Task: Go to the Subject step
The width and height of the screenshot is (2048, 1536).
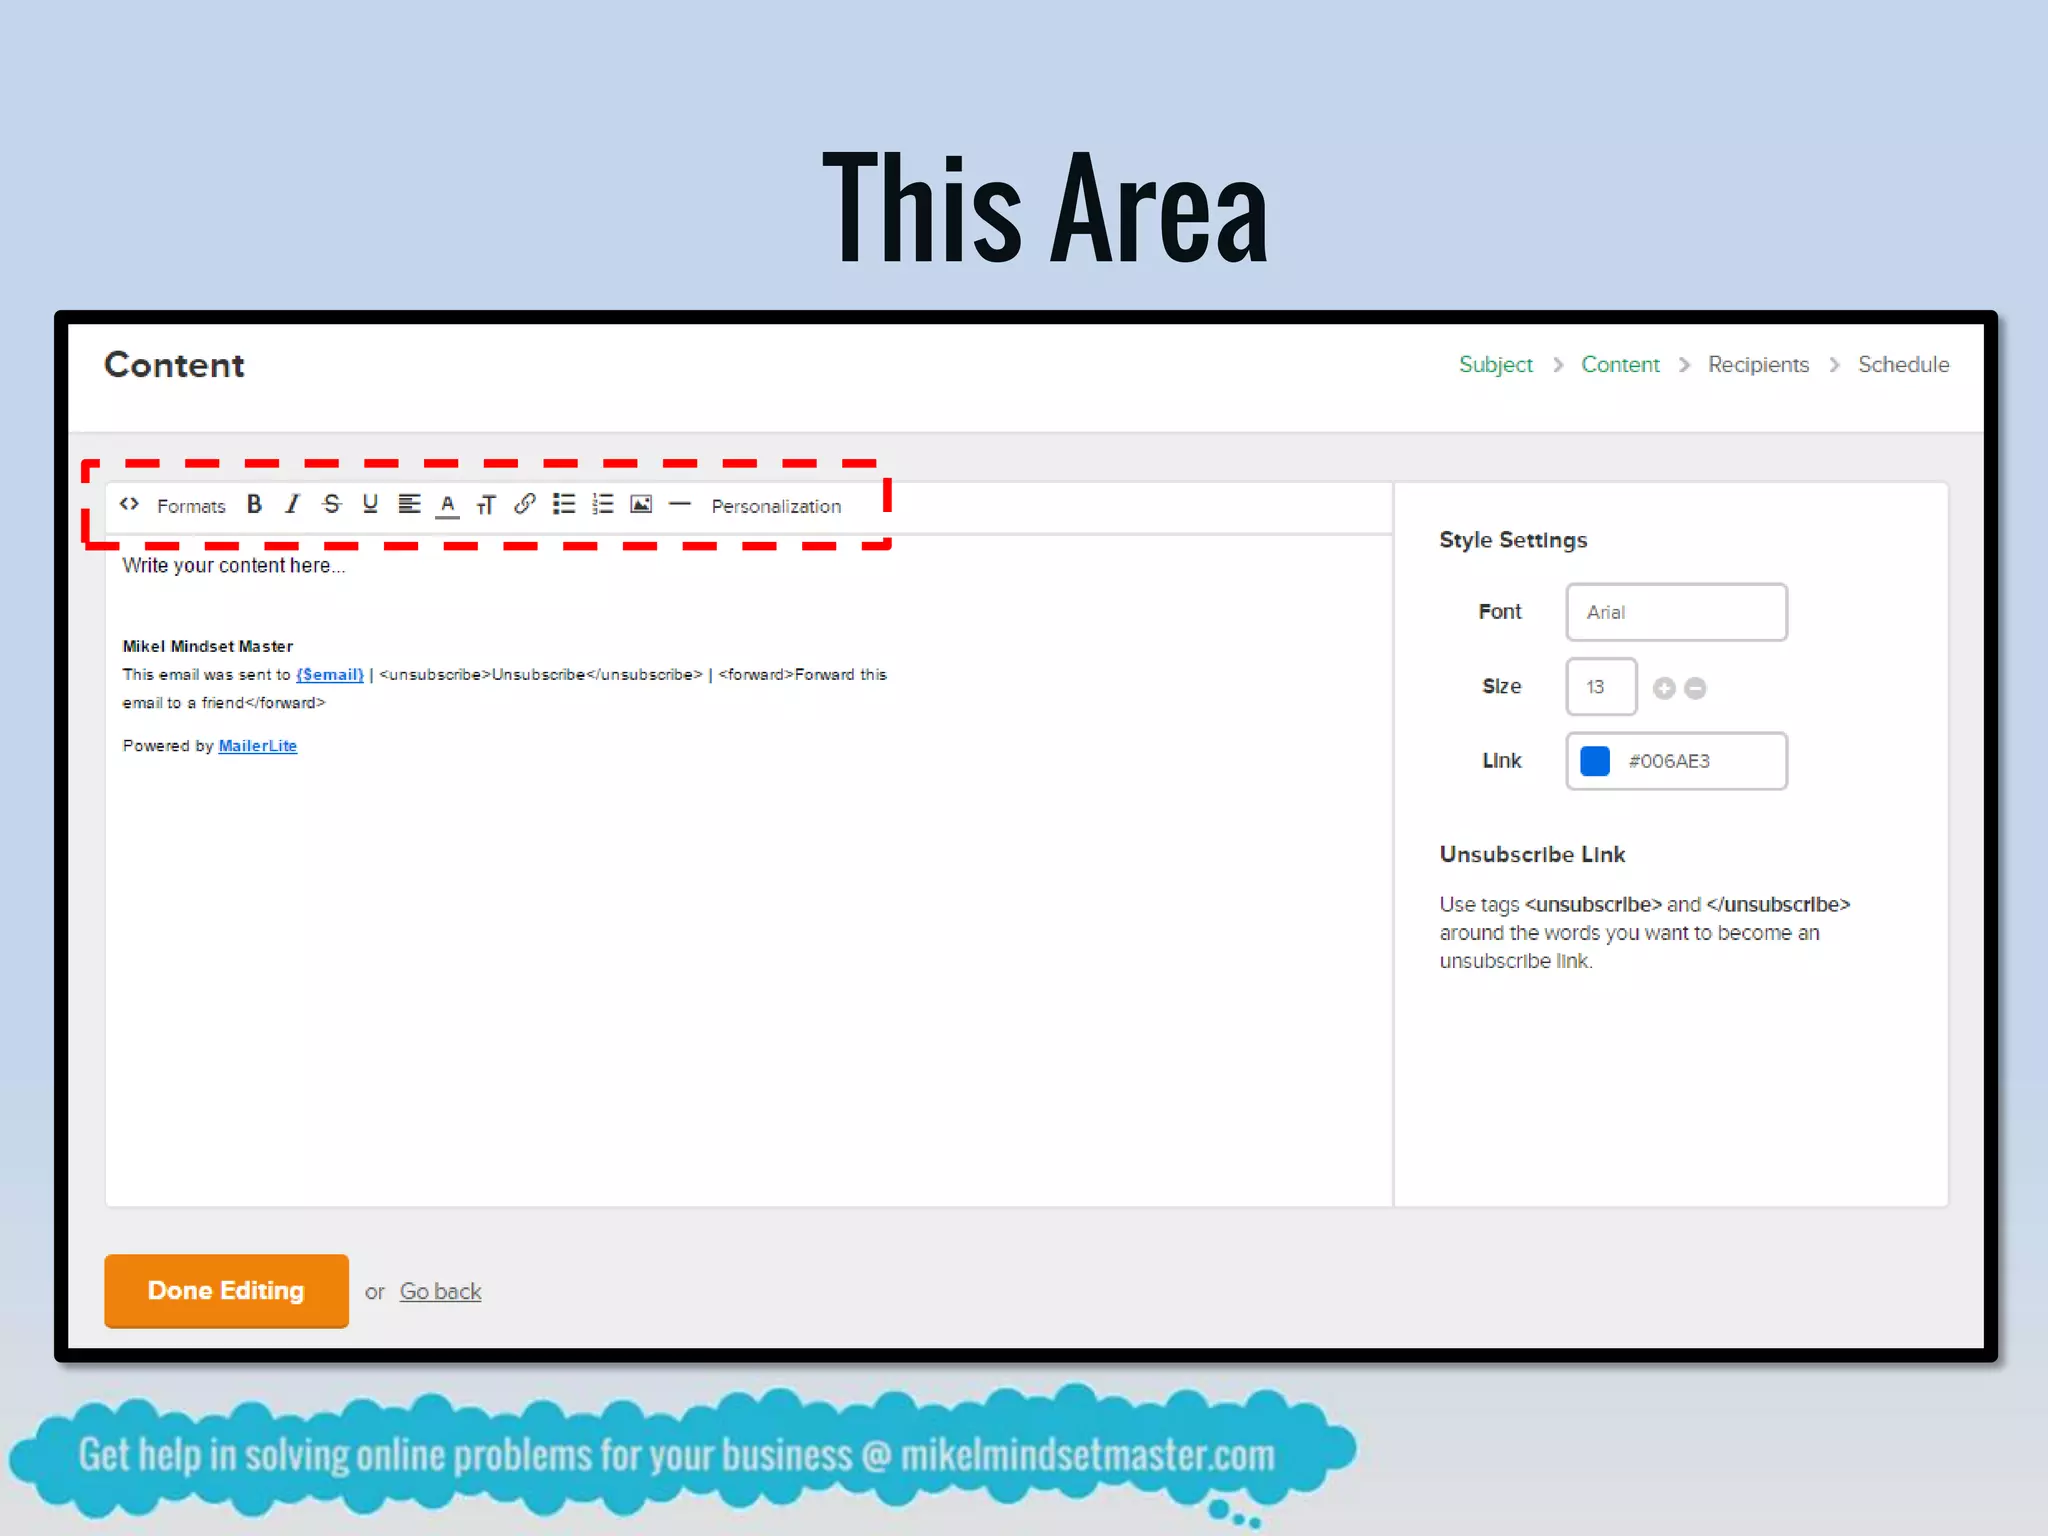Action: coord(1495,365)
